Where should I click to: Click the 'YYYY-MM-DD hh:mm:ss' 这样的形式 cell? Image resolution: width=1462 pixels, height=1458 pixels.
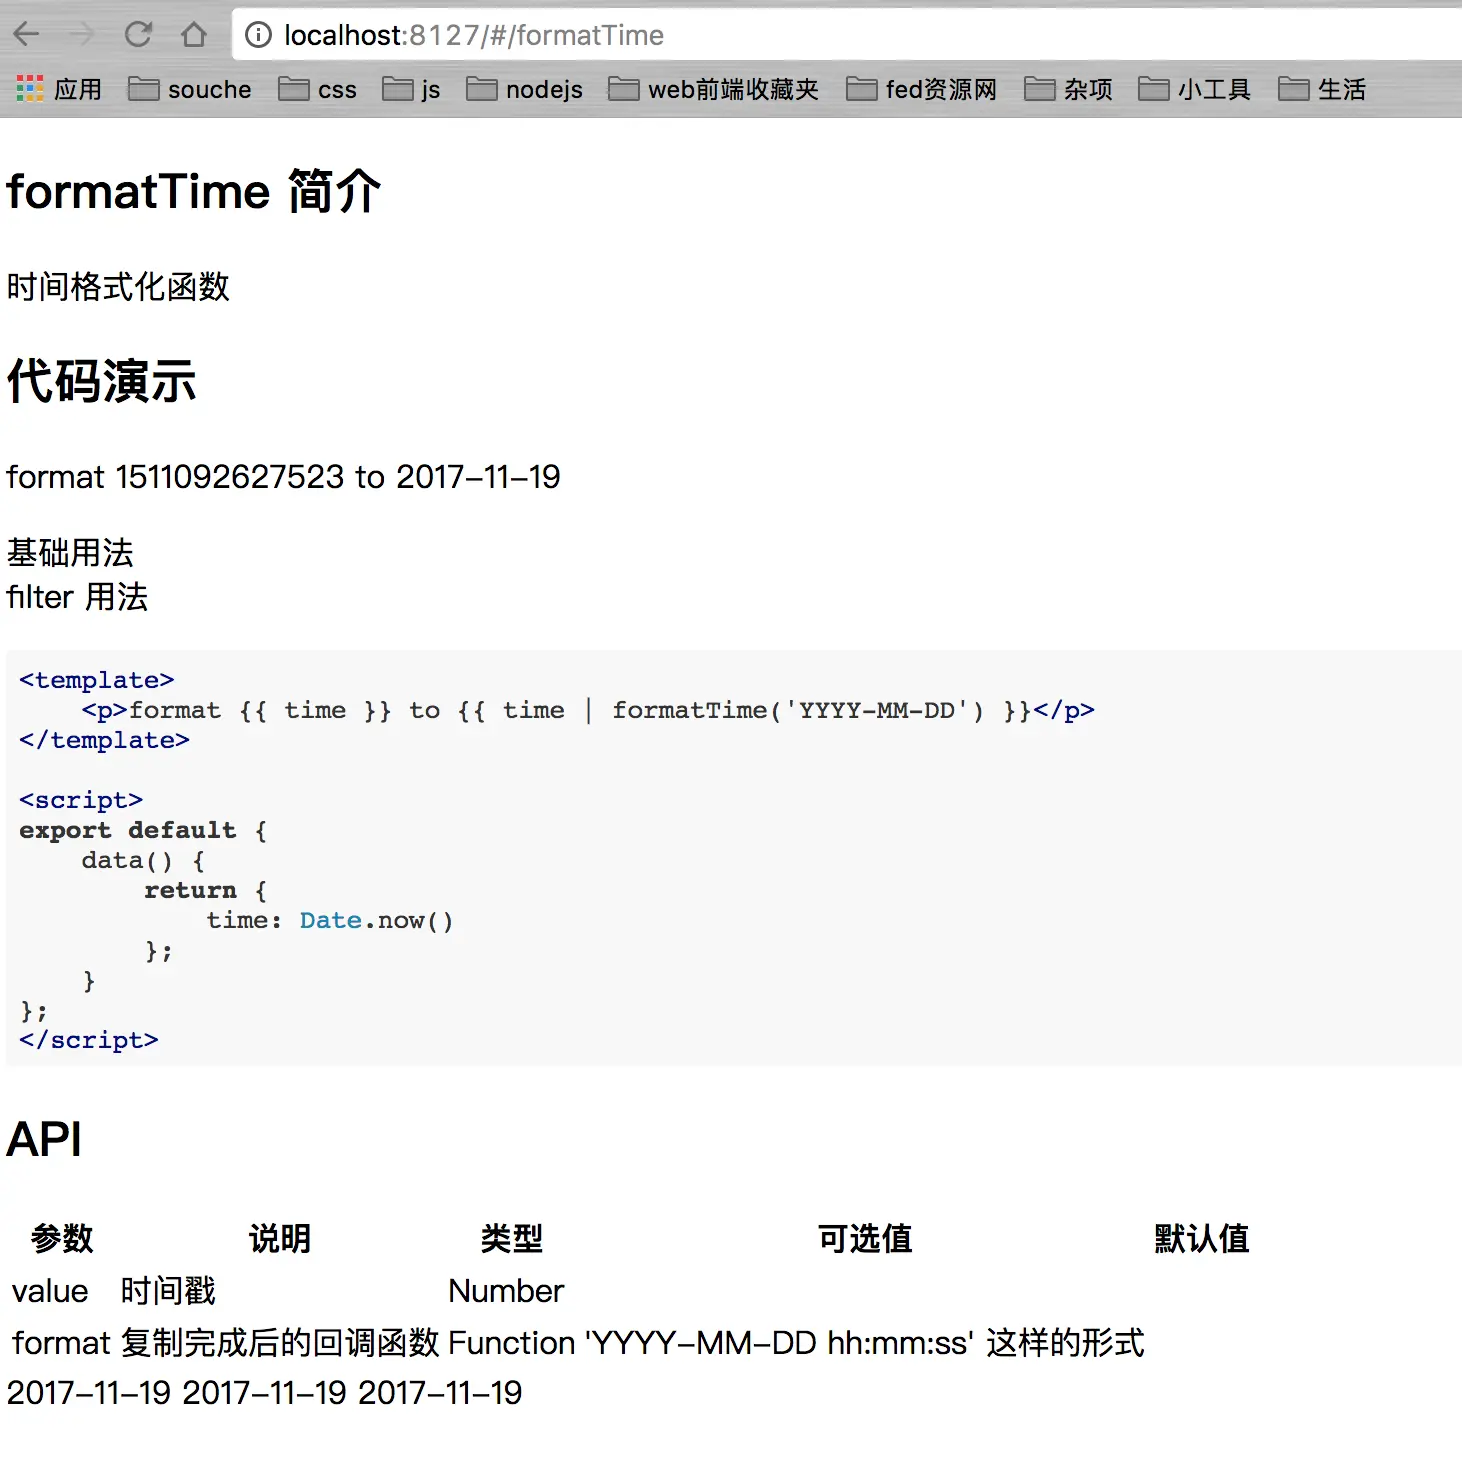click(865, 1343)
